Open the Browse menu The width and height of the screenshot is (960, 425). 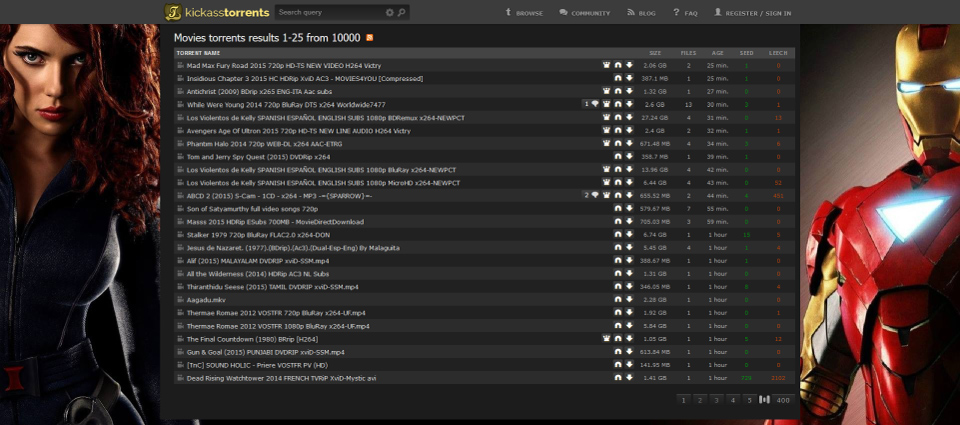(524, 13)
